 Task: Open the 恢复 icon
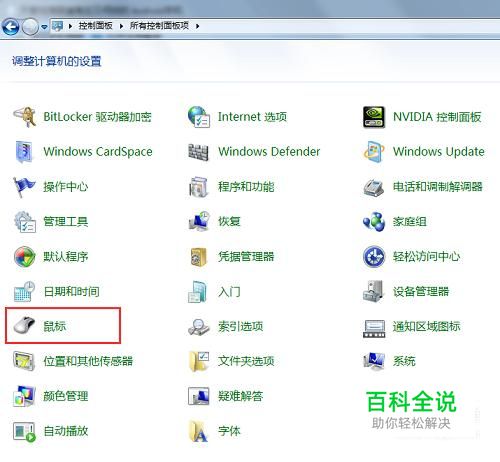pyautogui.click(x=199, y=221)
